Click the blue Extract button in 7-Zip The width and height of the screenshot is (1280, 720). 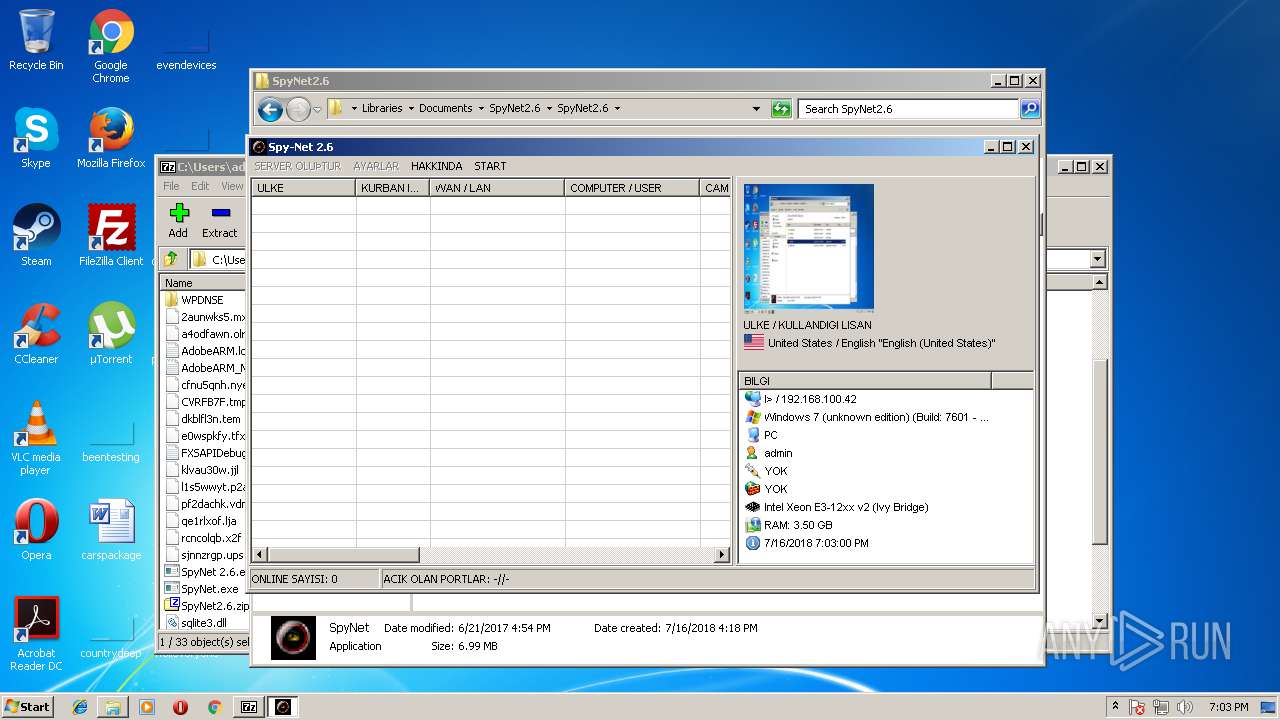220,221
